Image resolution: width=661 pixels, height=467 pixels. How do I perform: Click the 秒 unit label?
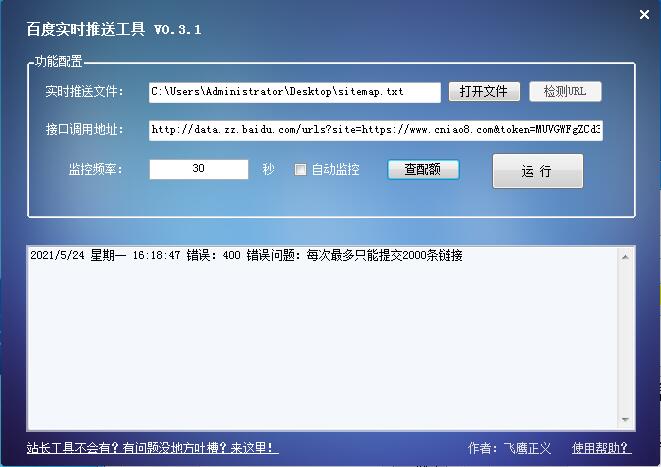pos(268,169)
